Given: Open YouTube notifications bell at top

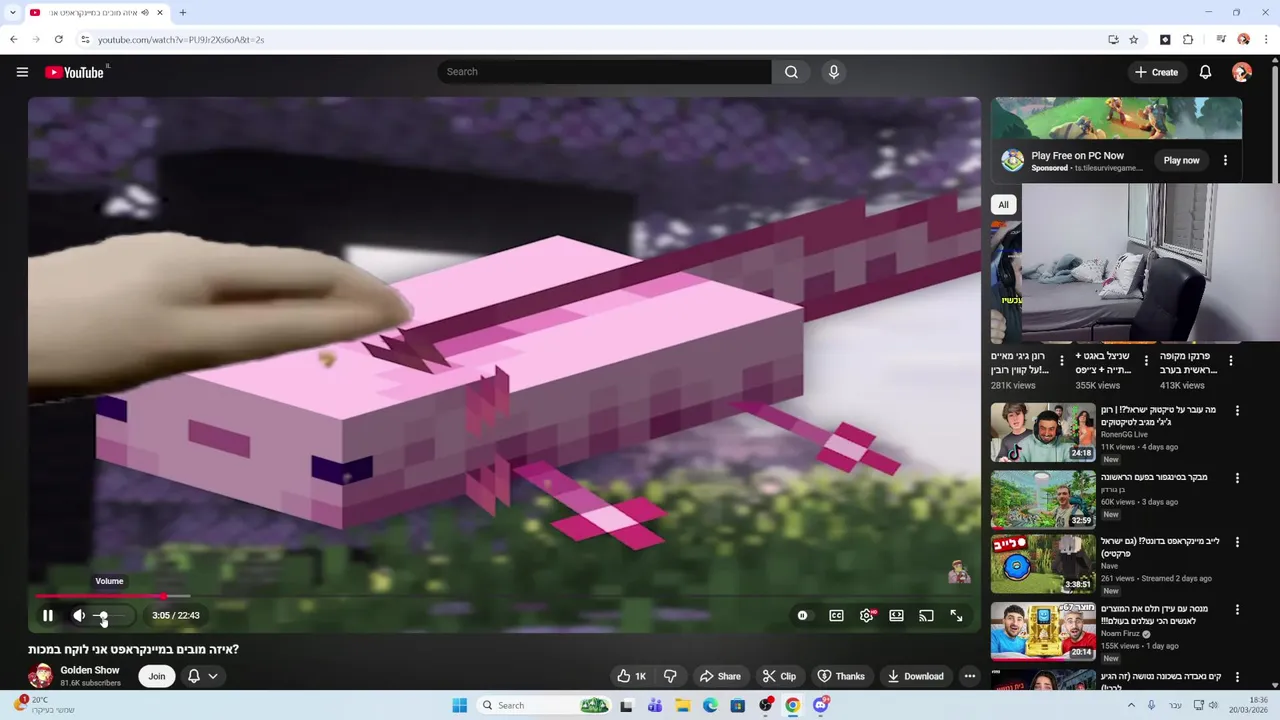Looking at the screenshot, I should [x=1205, y=72].
